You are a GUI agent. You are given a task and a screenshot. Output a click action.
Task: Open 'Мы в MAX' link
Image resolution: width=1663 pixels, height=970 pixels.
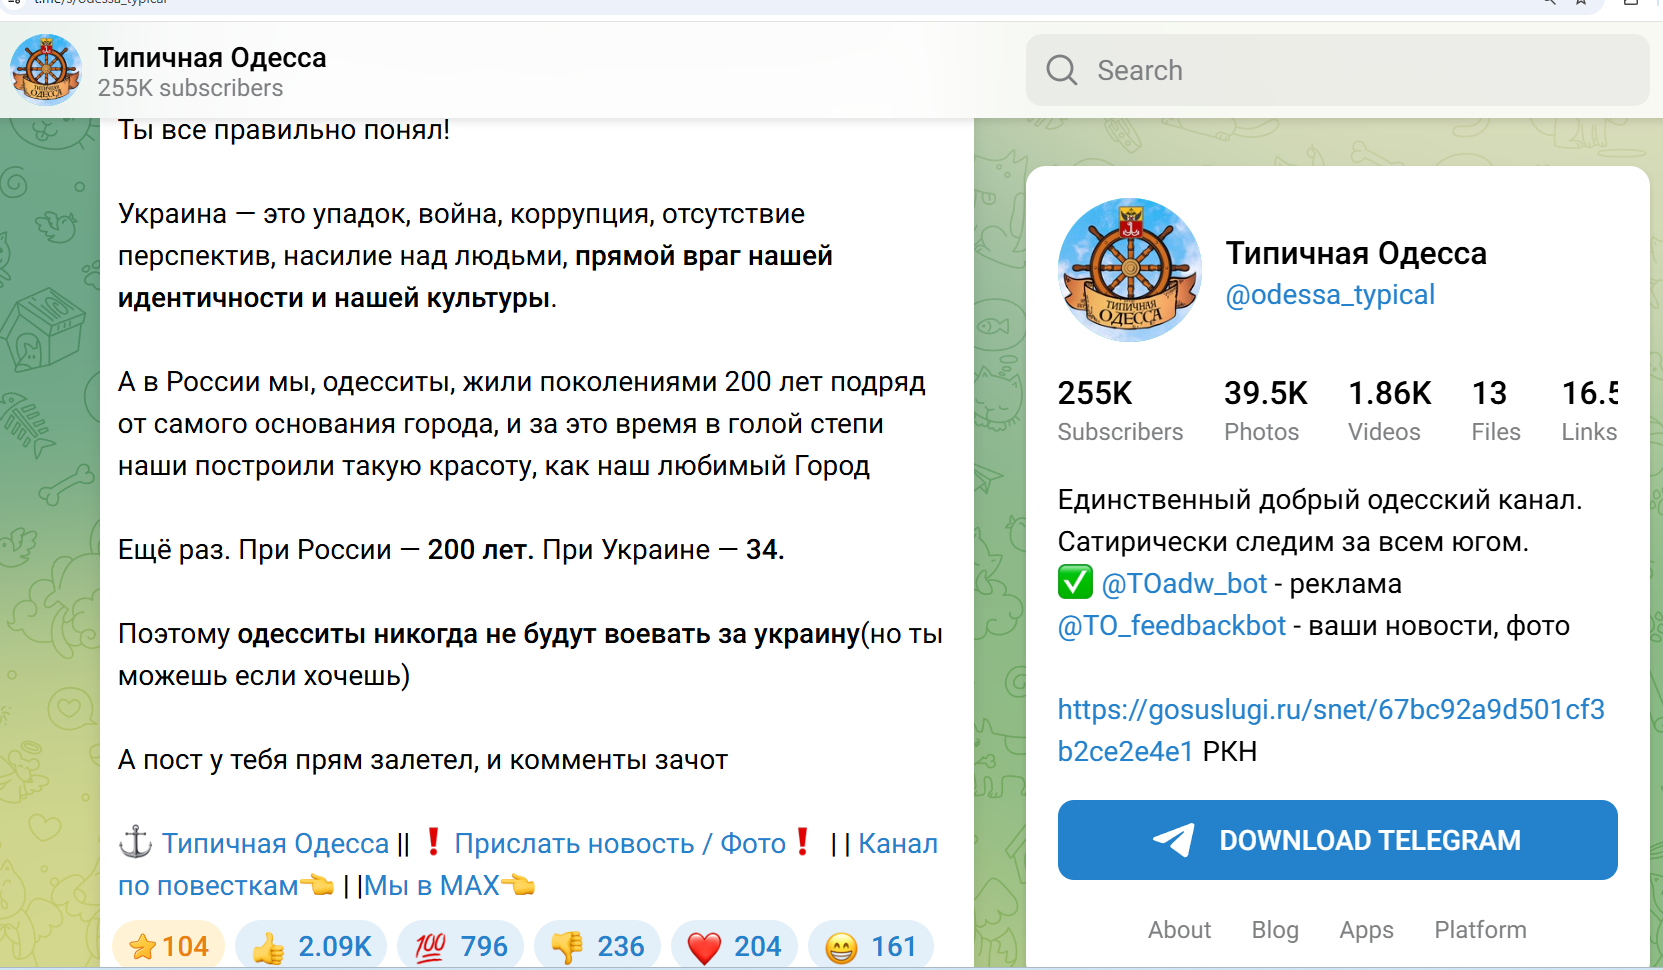coord(432,886)
